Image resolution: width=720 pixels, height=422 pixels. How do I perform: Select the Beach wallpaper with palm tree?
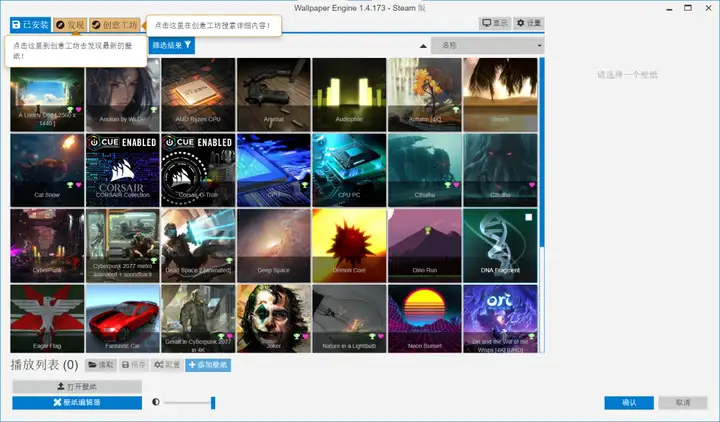[500, 95]
